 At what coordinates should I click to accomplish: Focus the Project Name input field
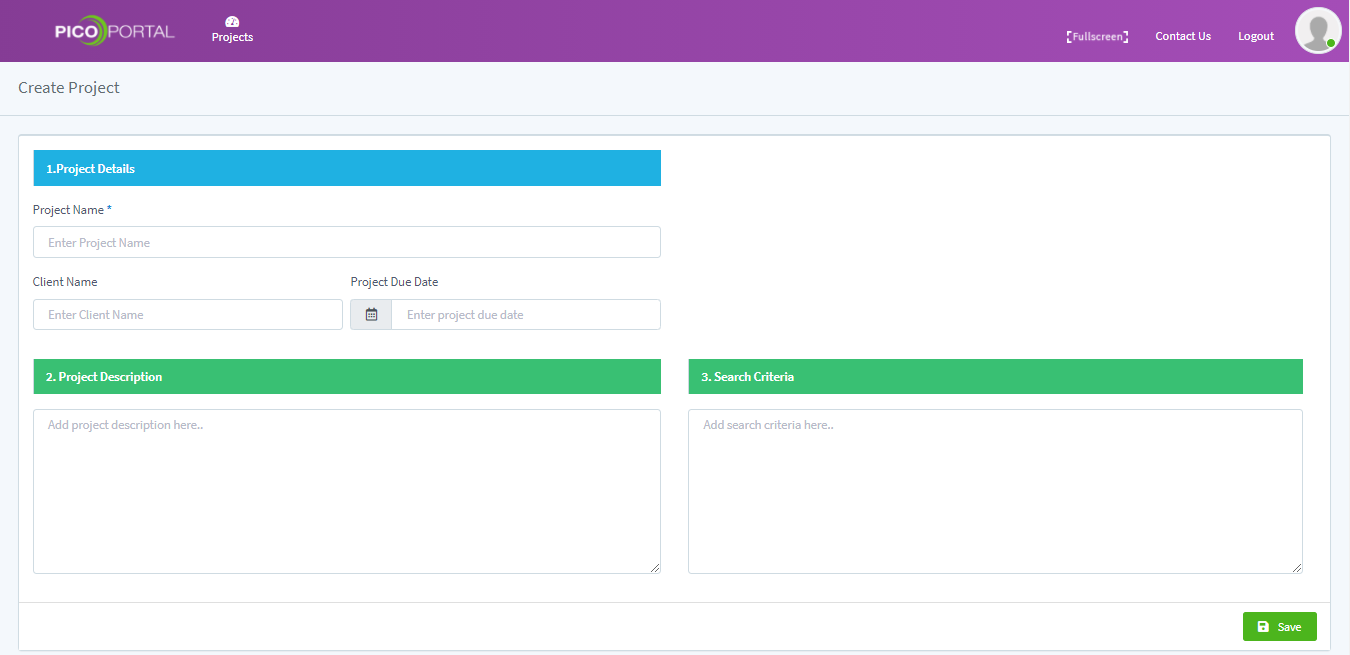point(347,242)
